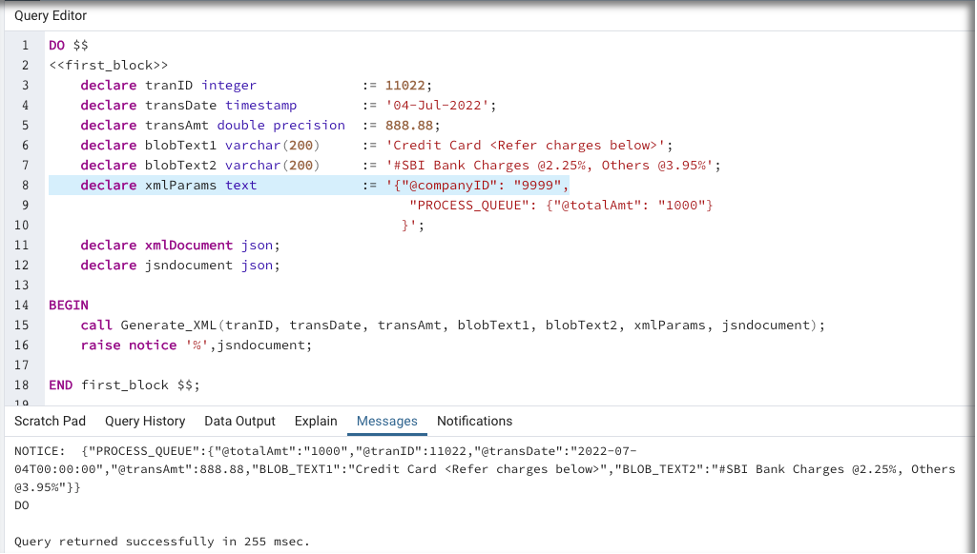Open the Notifications tab
Image resolution: width=977 pixels, height=554 pixels.
pos(475,421)
